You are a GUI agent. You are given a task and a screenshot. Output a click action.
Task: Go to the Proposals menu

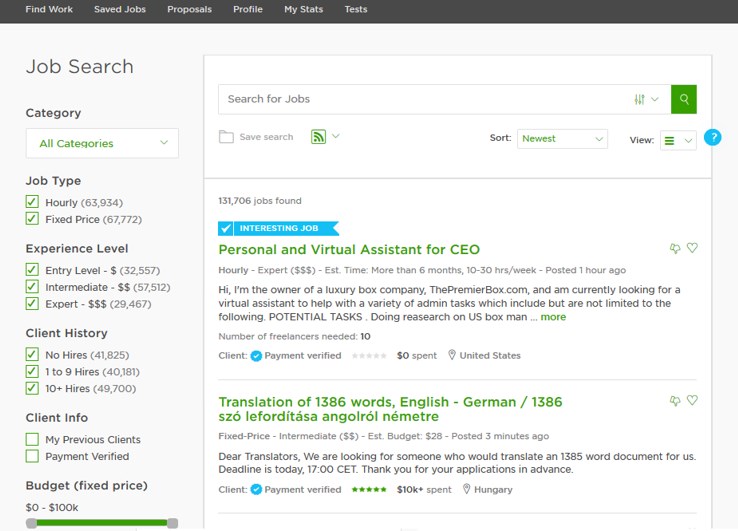click(189, 9)
